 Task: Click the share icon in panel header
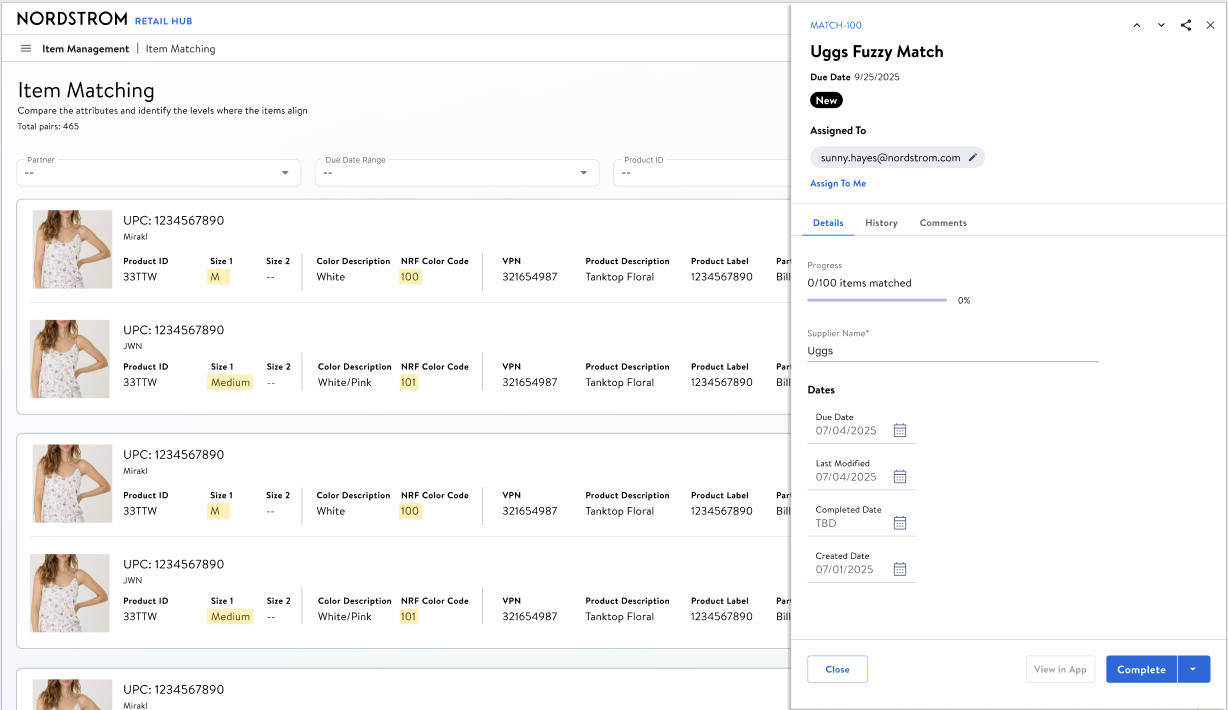pos(1186,25)
